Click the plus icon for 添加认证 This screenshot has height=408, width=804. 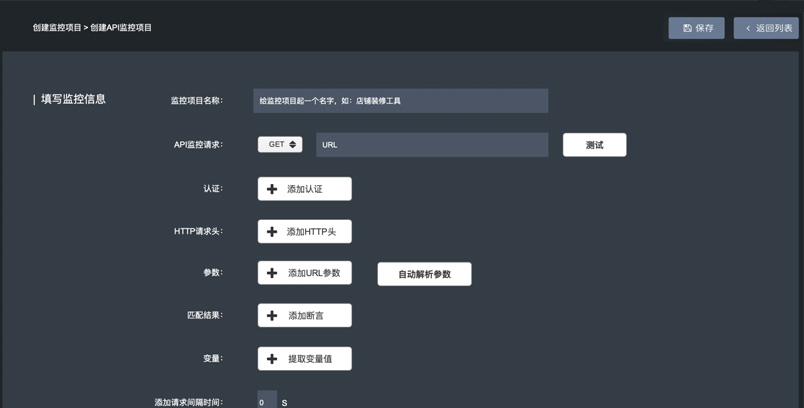coord(272,189)
